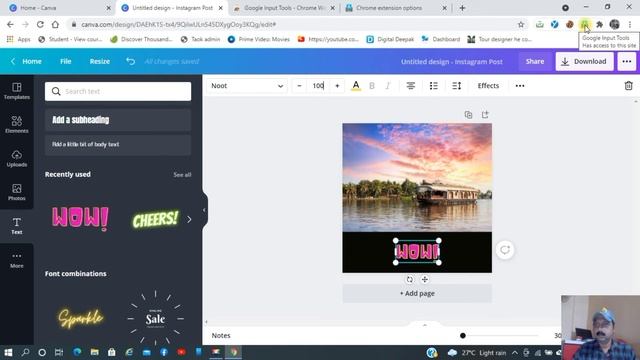Change text alignment
This screenshot has width=640, height=360.
coord(411,86)
